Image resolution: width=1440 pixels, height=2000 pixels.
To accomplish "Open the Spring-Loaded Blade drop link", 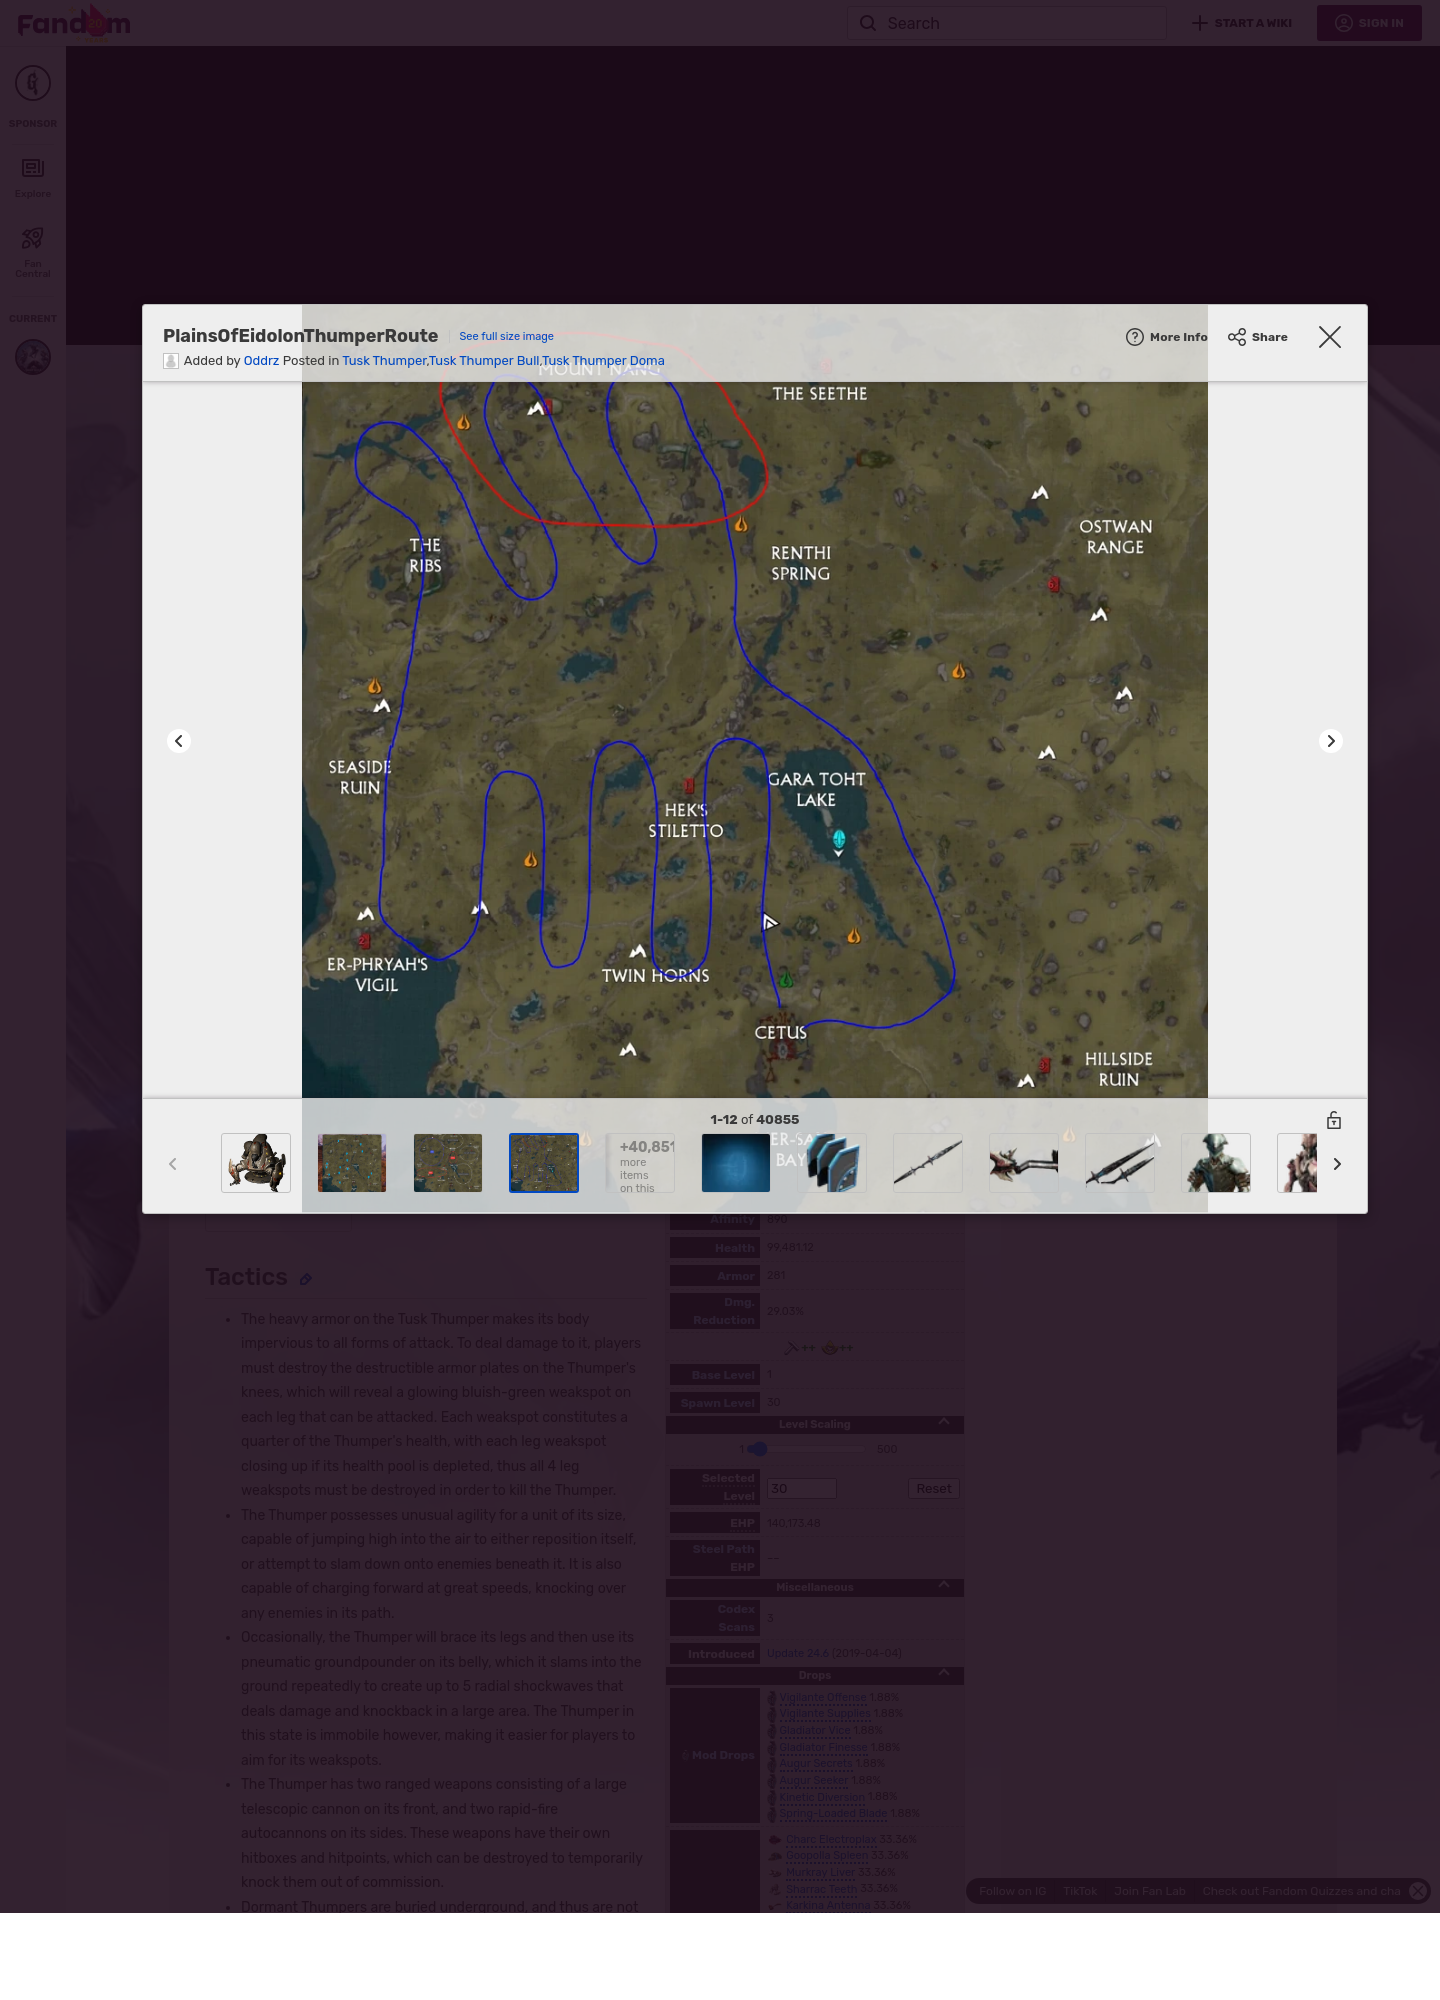I will pos(833,1814).
